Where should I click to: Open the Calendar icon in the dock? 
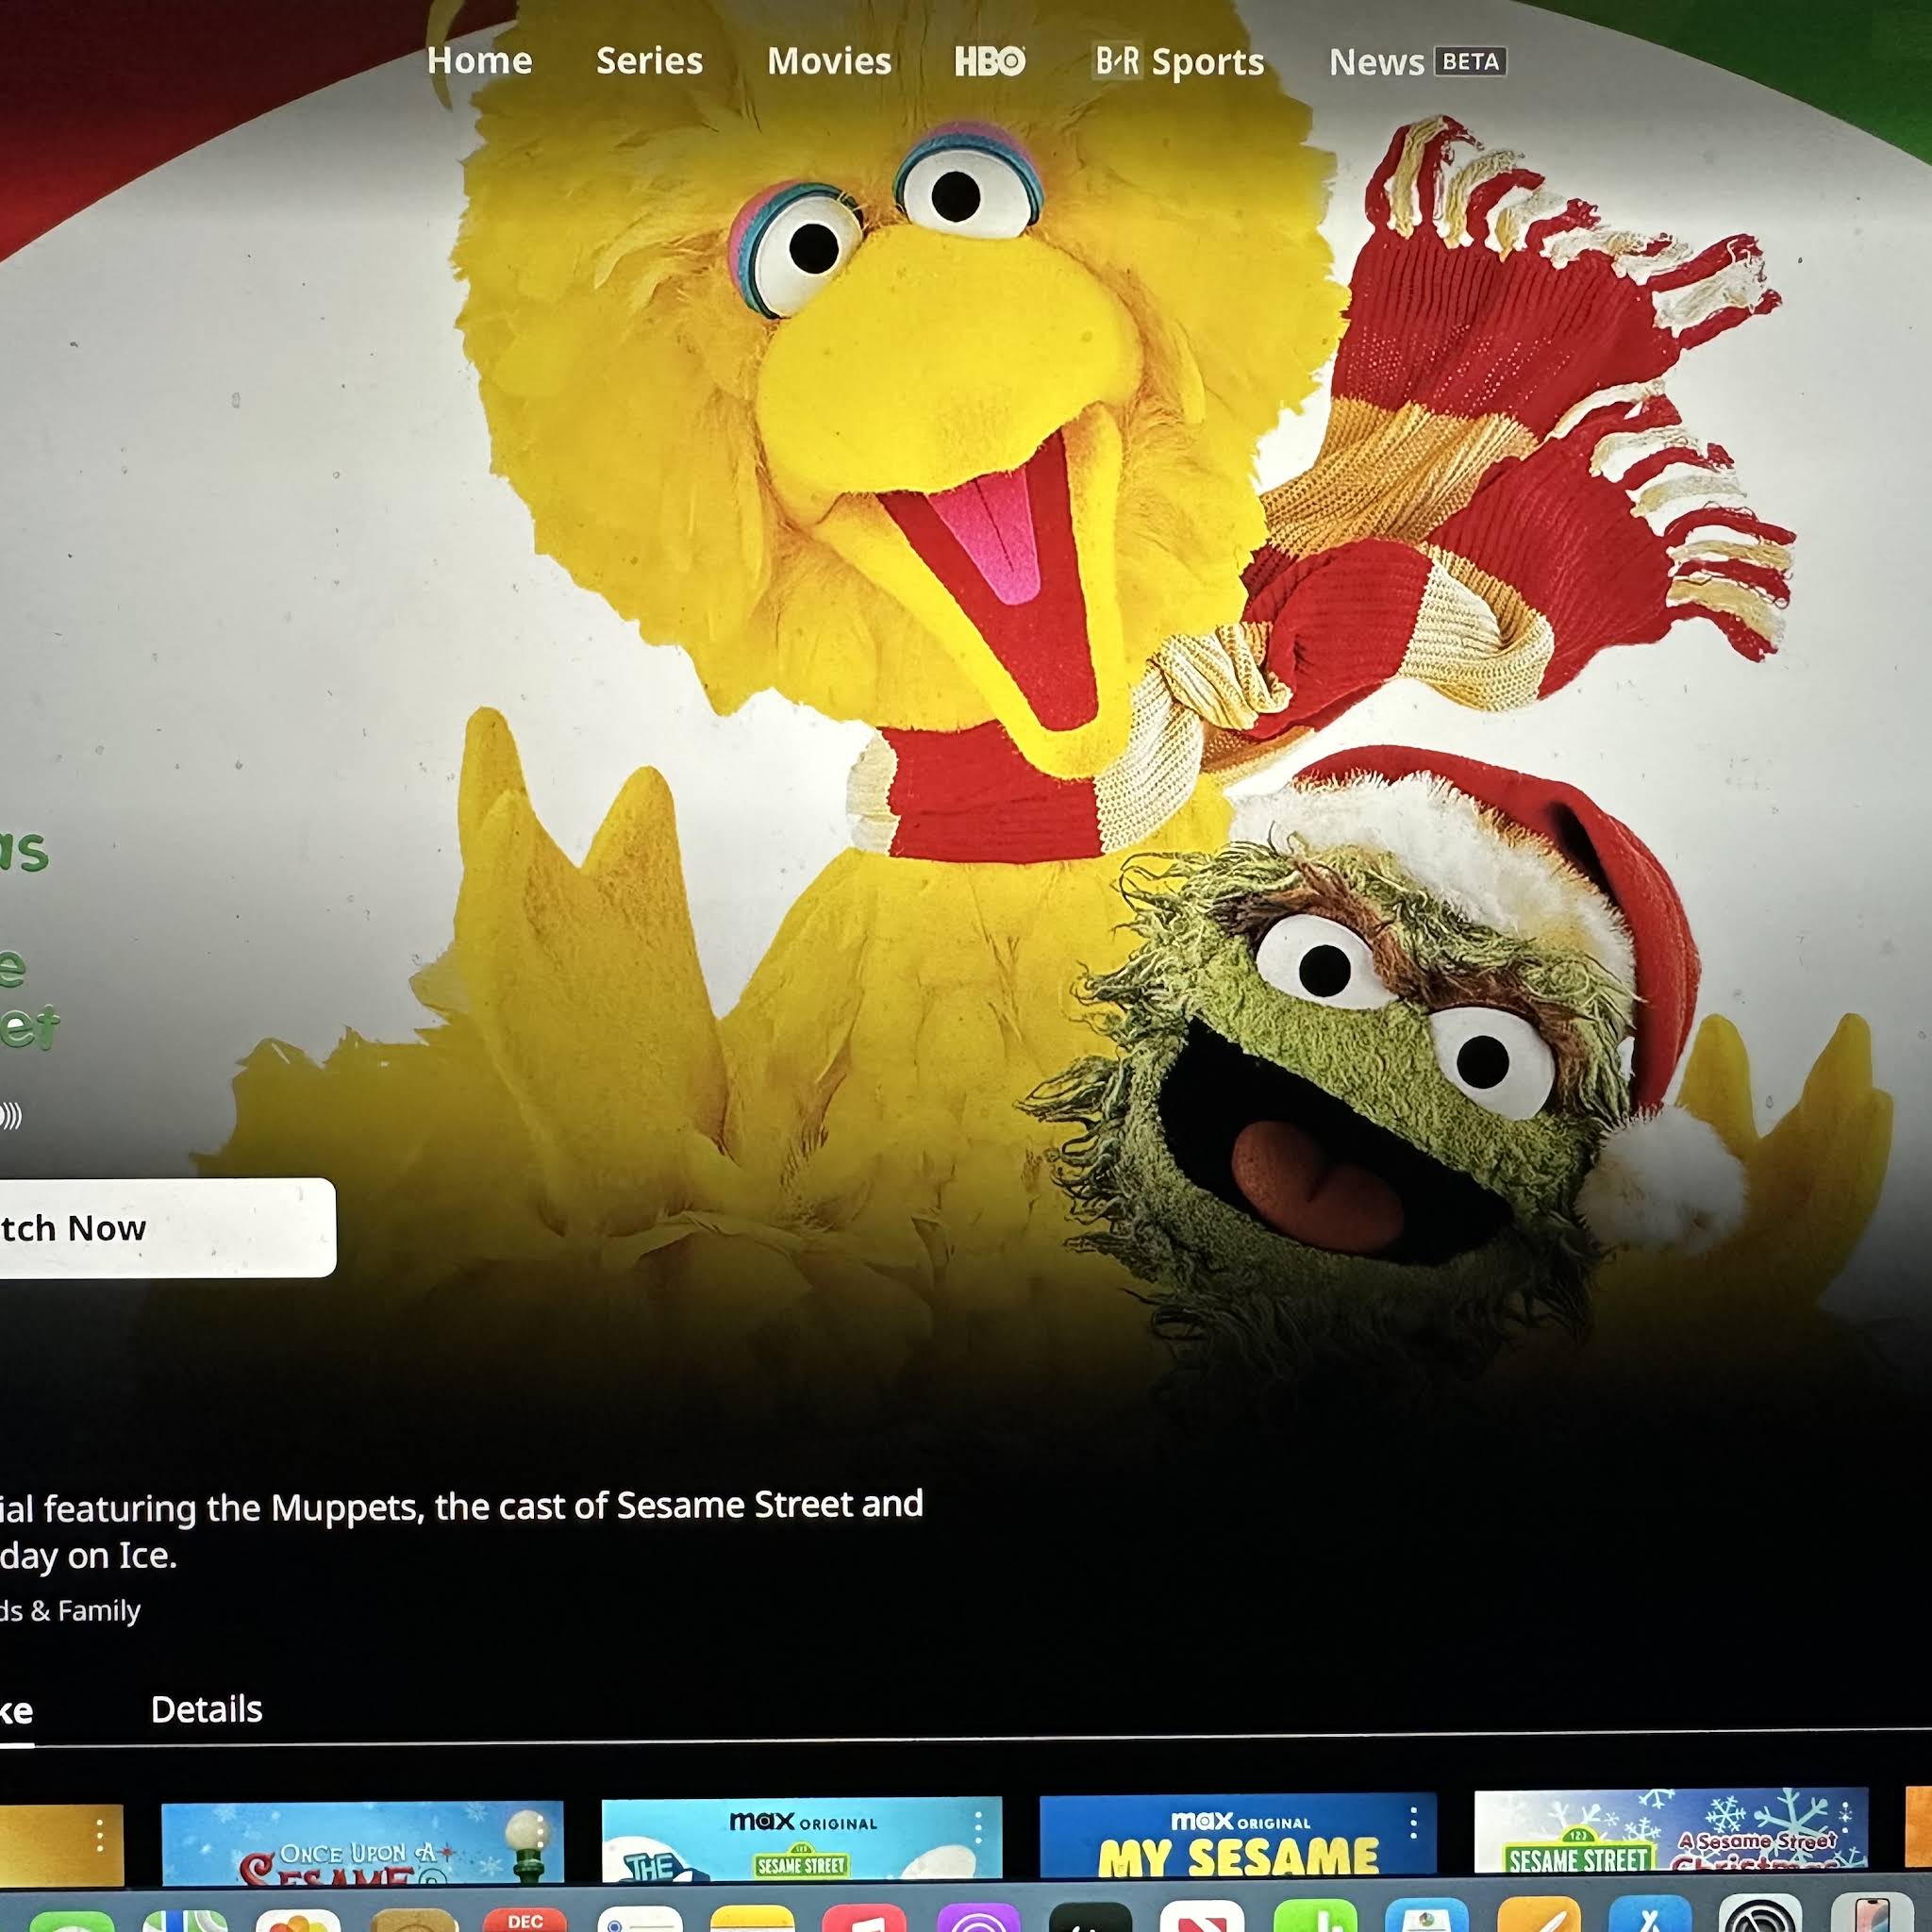pyautogui.click(x=524, y=1917)
